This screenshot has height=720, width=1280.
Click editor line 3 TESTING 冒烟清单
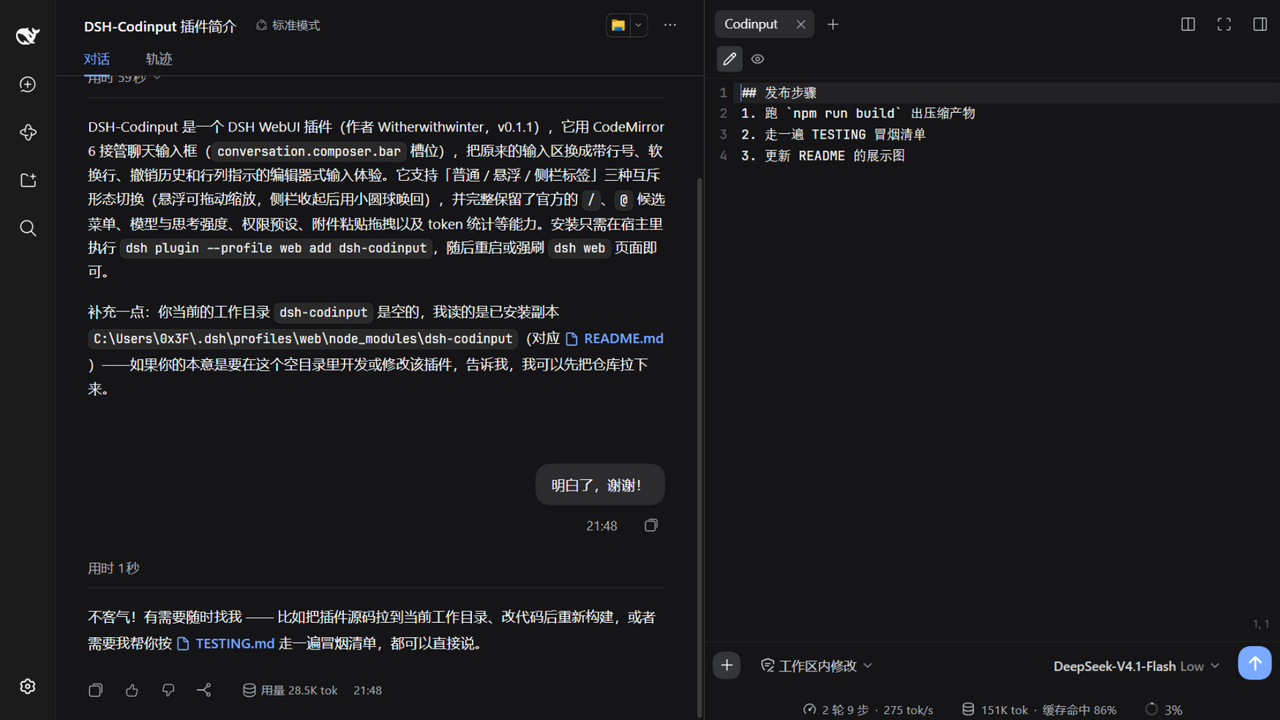pos(833,134)
